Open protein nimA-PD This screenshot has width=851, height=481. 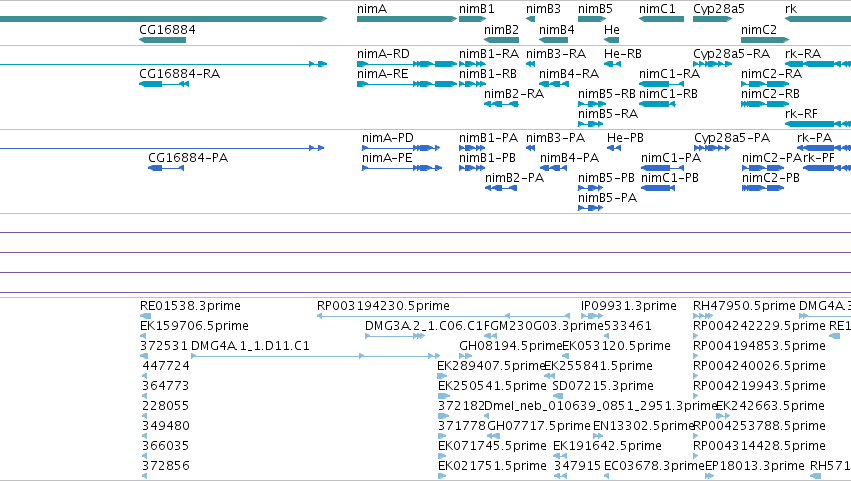pos(387,138)
